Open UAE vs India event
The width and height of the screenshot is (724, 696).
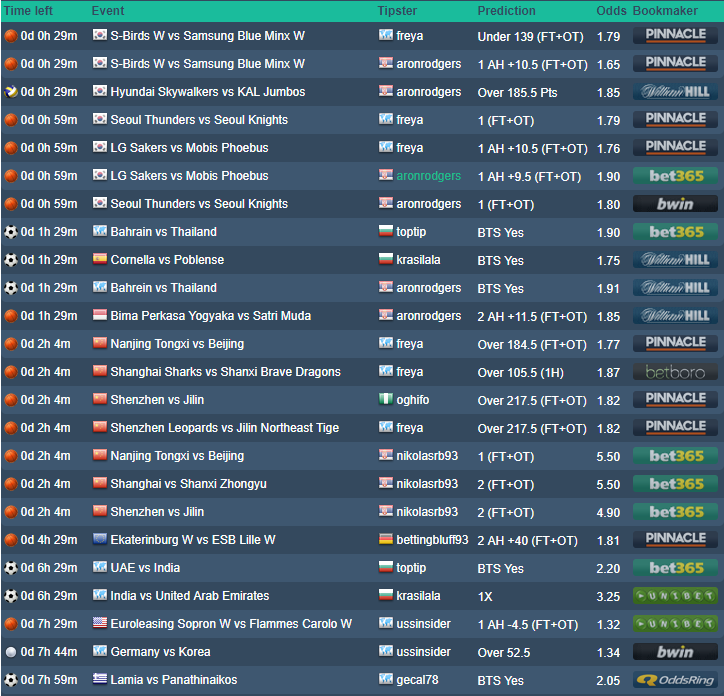pos(145,568)
